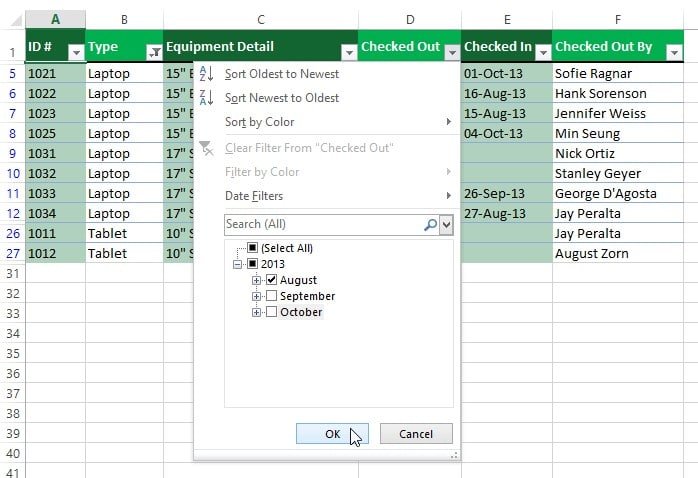Viewport: 698px width, 478px height.
Task: Select column F header
Action: [x=617, y=20]
